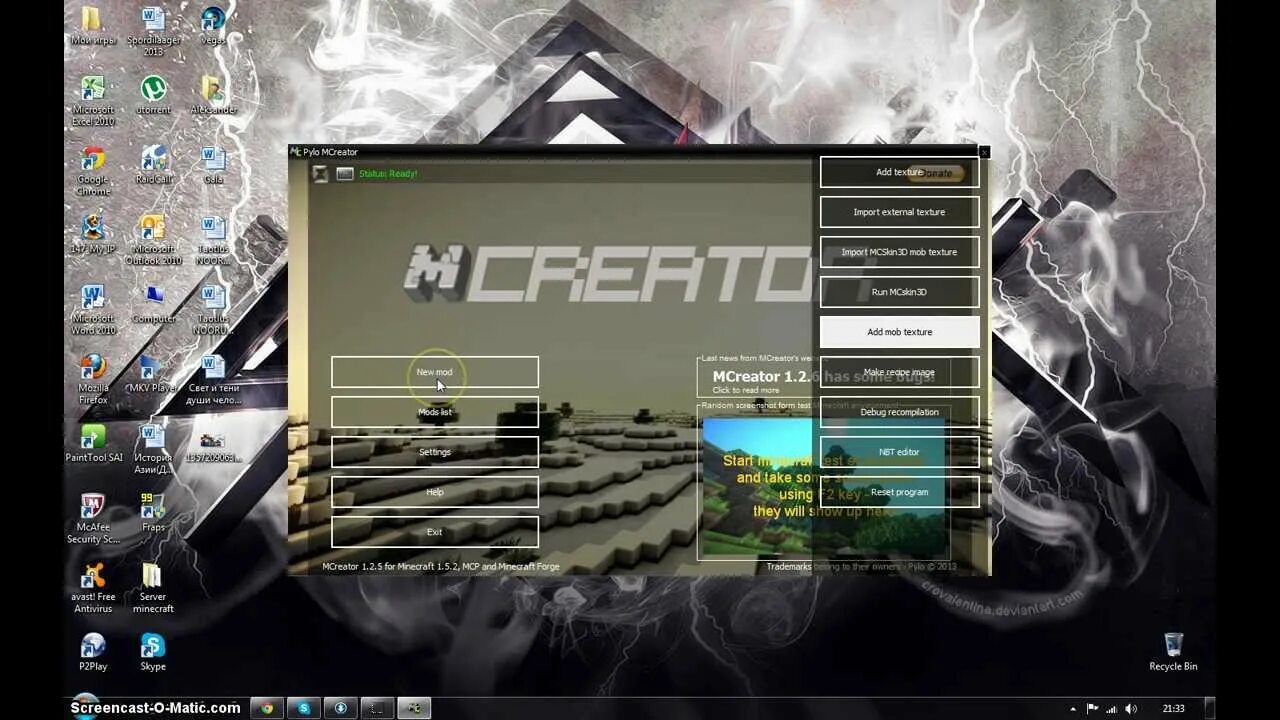
Task: Choose Make recipe image
Action: [x=899, y=372]
